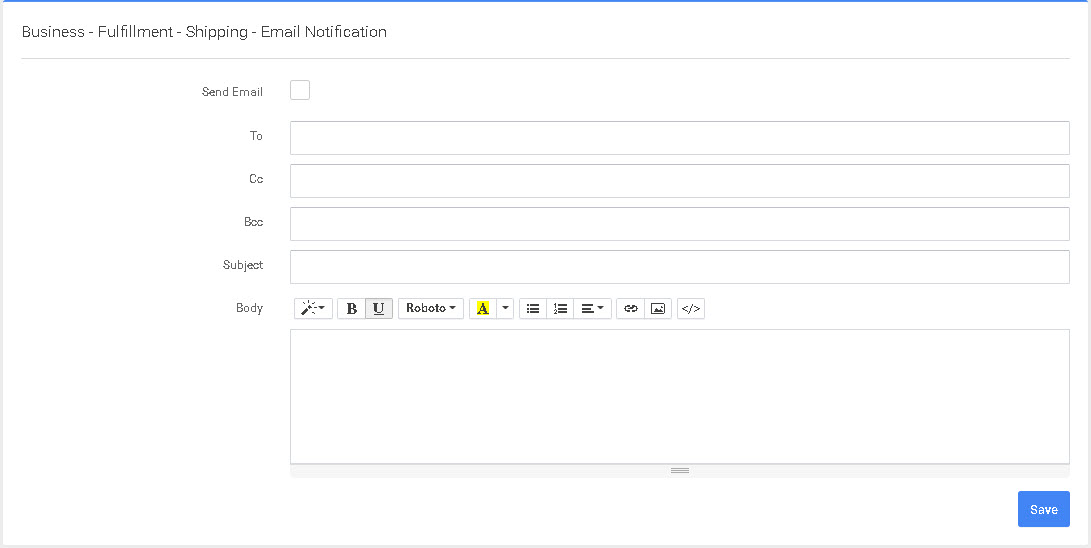Open the magic wand style menu
Screen dimensions: 1091x548
[313, 308]
